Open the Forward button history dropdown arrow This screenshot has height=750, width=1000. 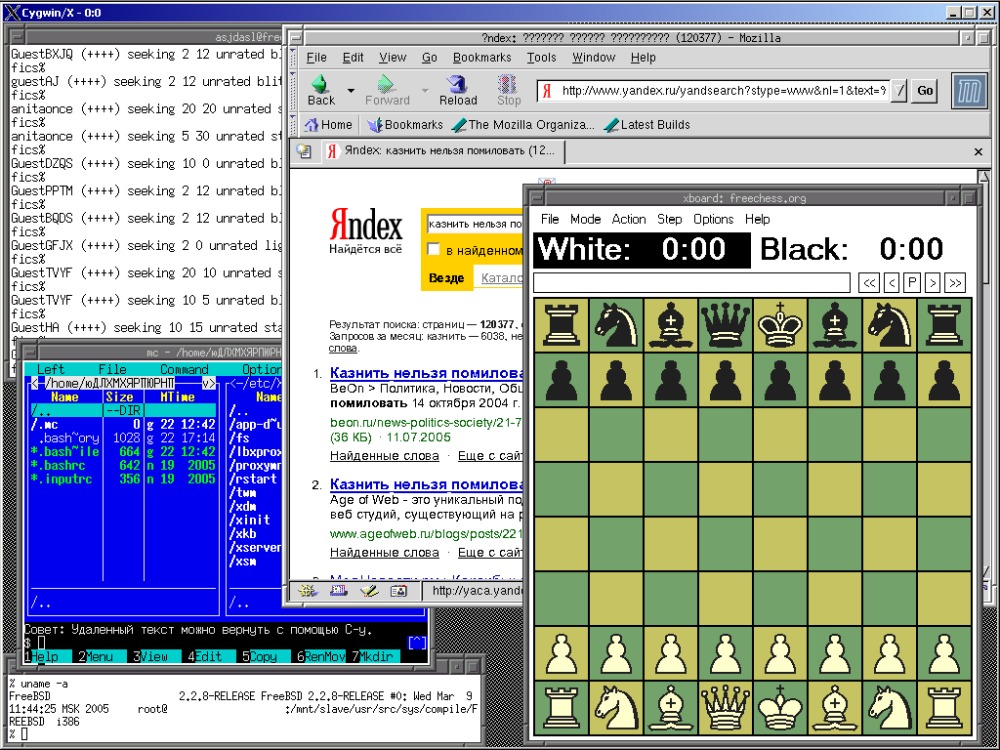[425, 91]
